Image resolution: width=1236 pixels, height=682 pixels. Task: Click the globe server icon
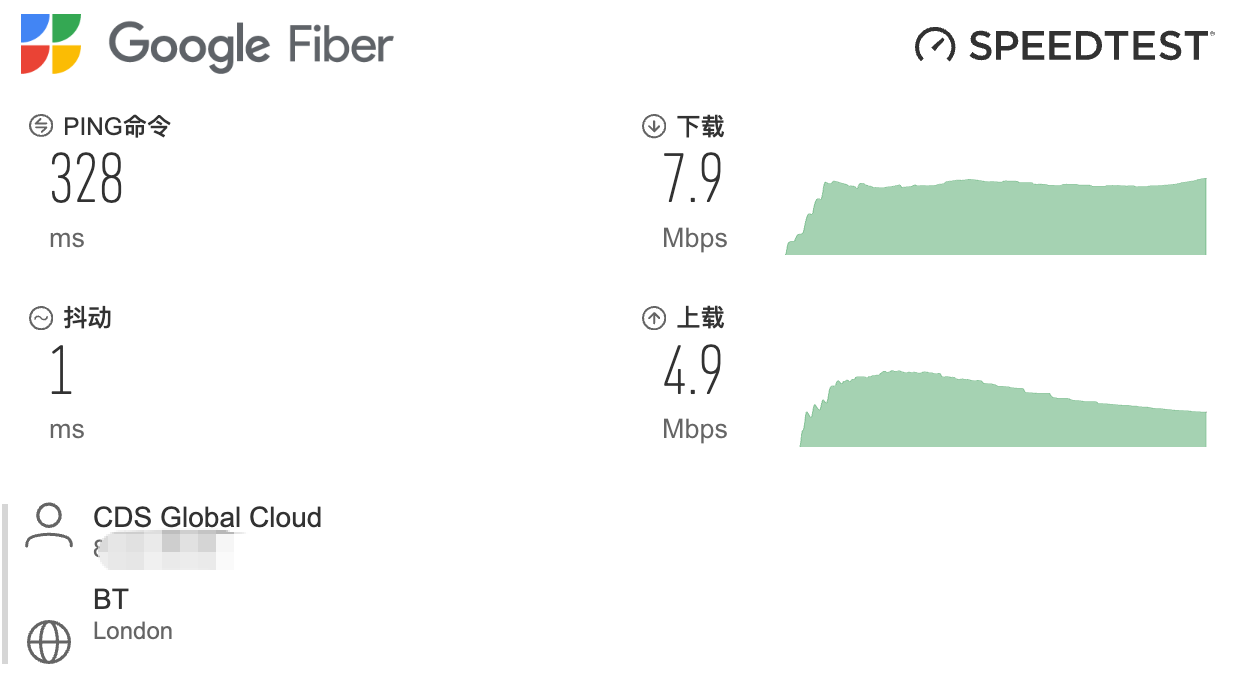tap(49, 641)
